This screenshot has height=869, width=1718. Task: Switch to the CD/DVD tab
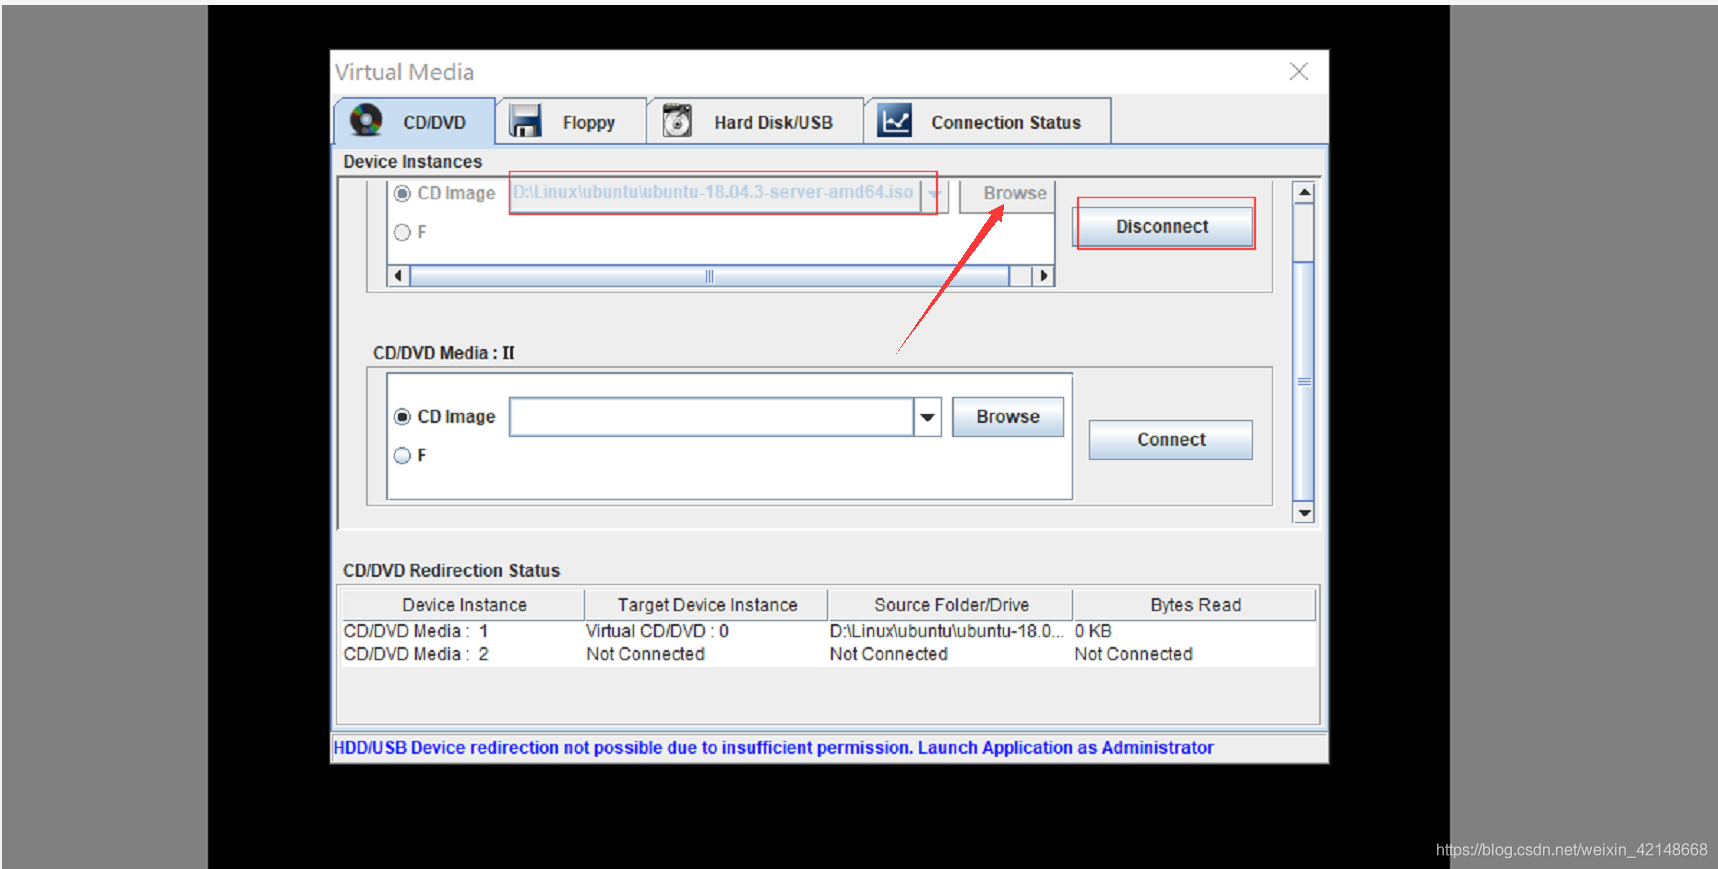click(x=414, y=122)
